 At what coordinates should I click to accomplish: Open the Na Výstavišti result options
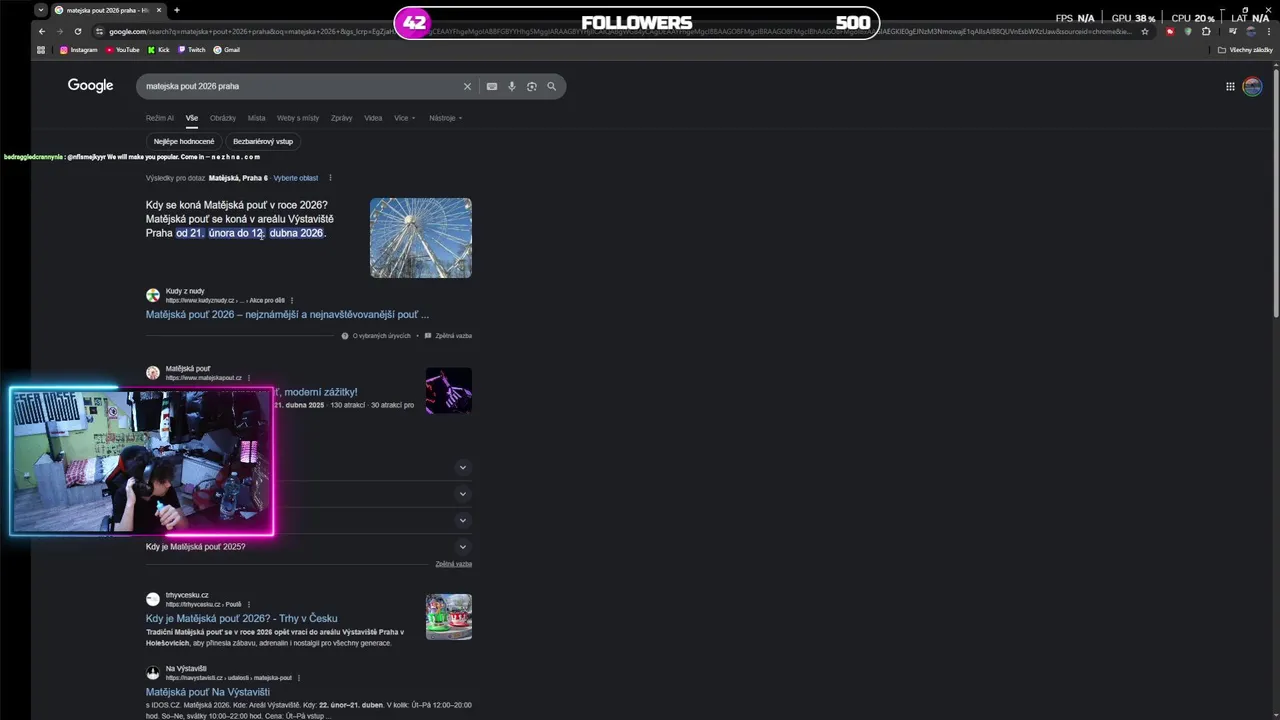point(298,678)
